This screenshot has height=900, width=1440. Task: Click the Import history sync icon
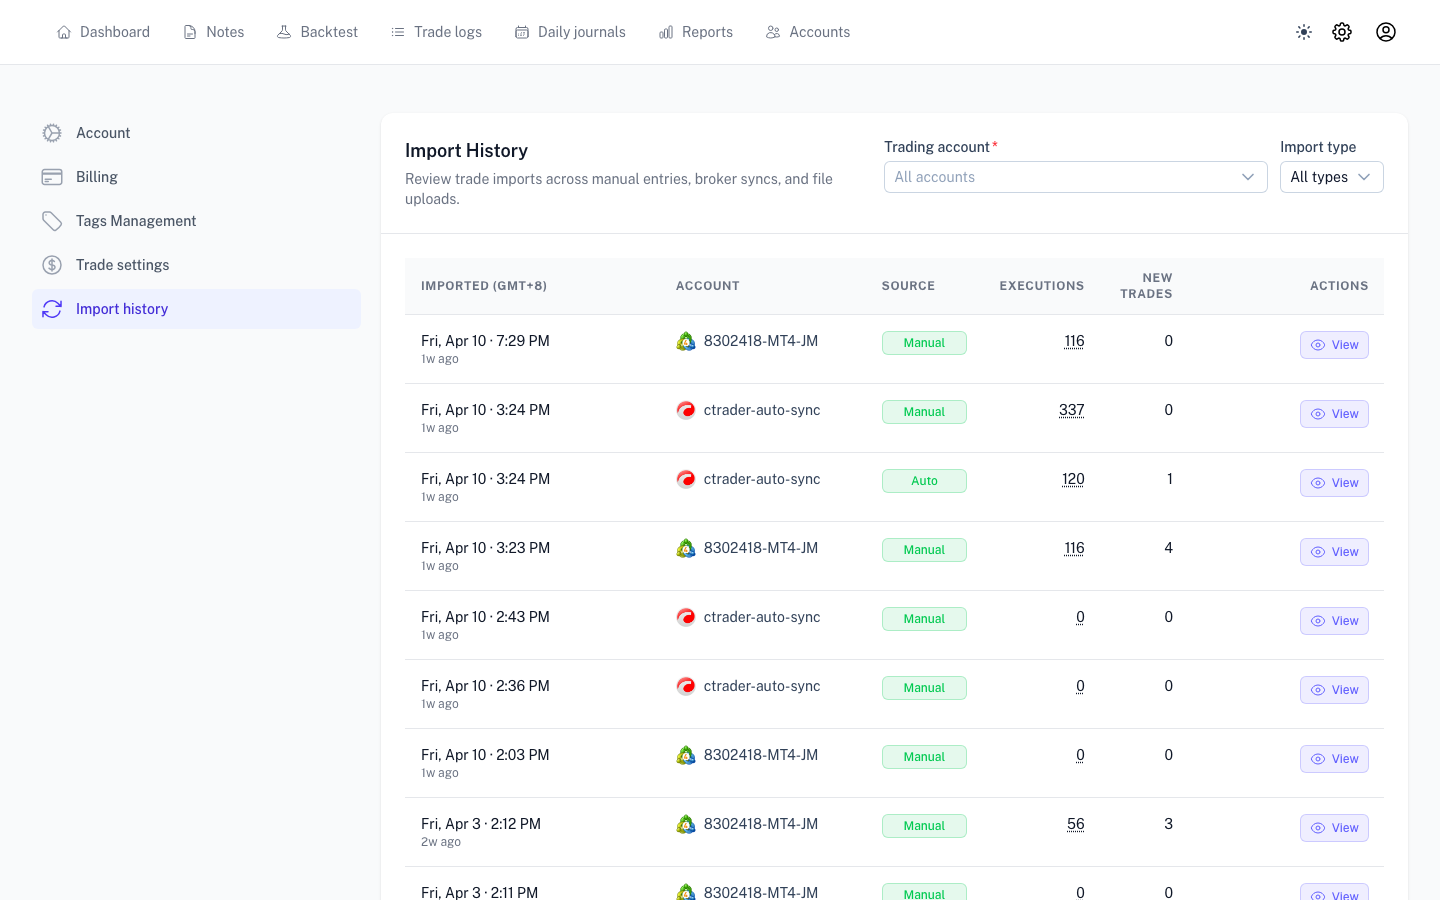tap(52, 309)
